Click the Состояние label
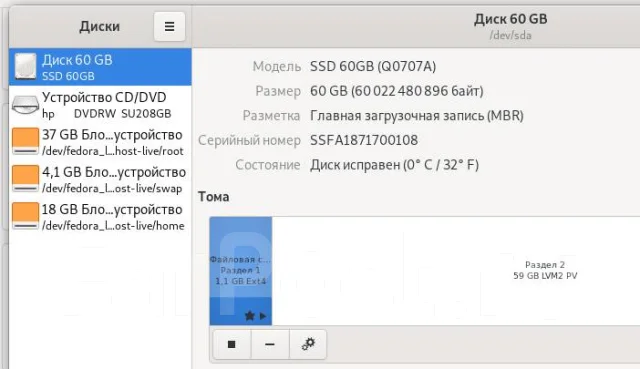640x369 pixels. point(268,165)
